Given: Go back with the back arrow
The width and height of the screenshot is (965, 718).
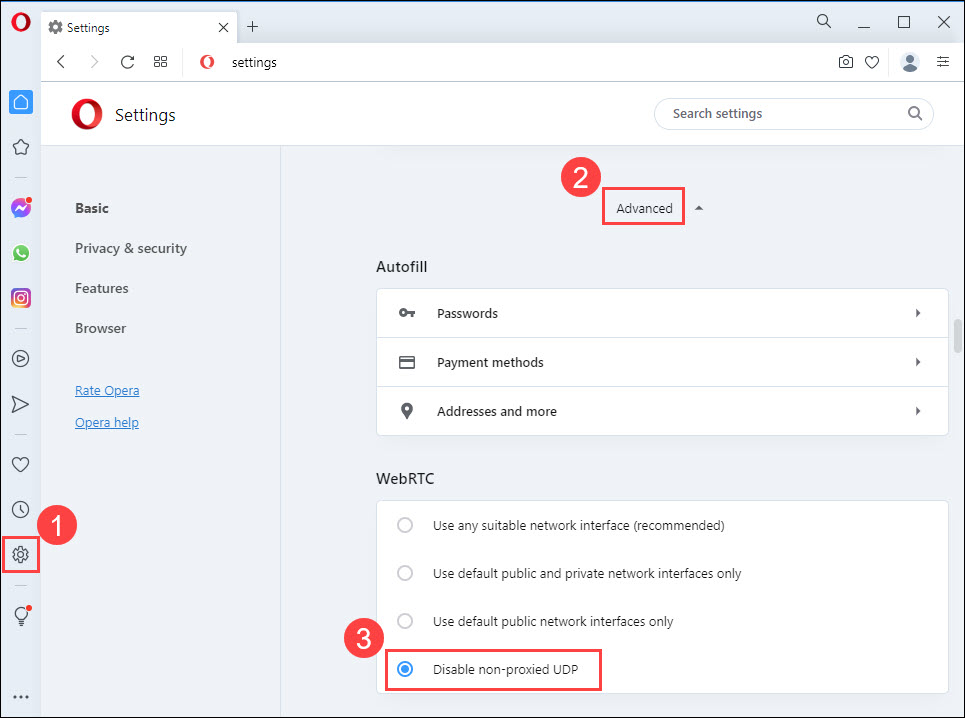Looking at the screenshot, I should click(61, 62).
